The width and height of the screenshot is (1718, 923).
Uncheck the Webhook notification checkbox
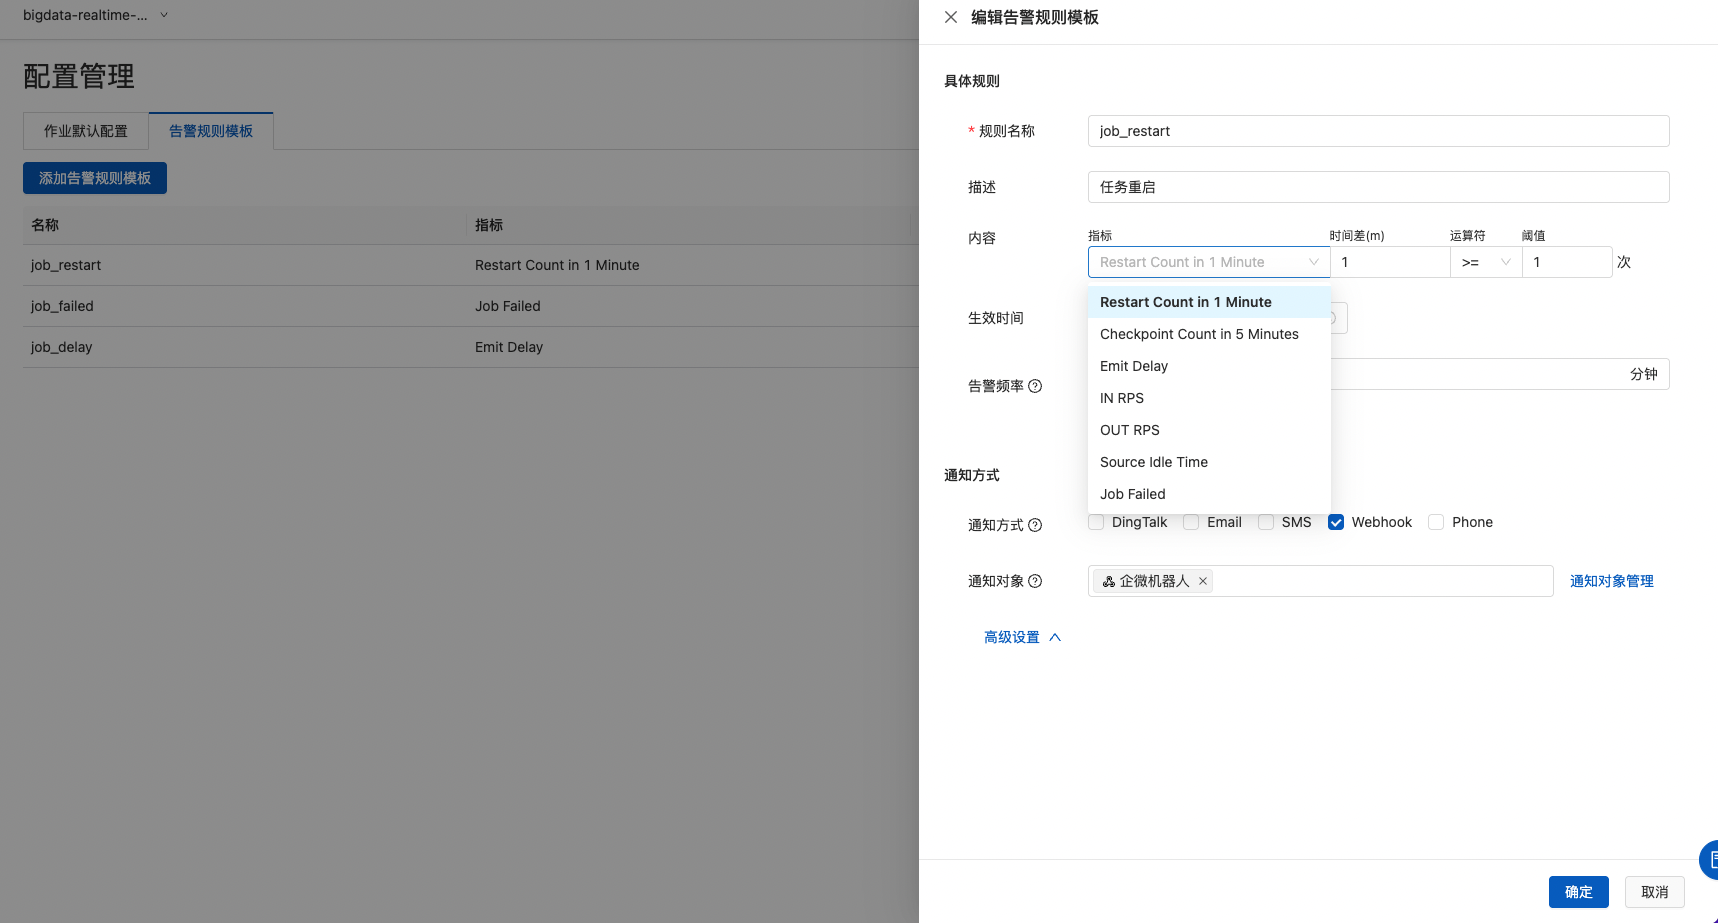(x=1336, y=522)
